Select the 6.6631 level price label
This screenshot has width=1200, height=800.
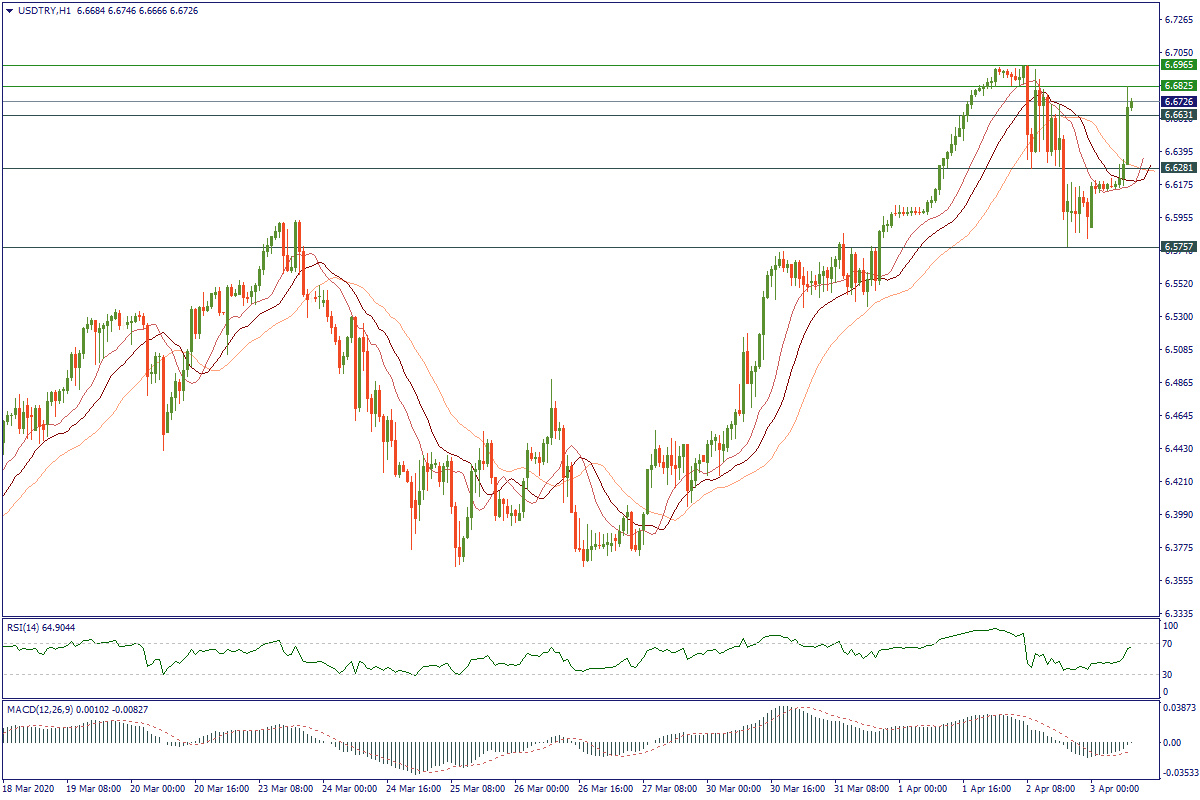[1178, 115]
